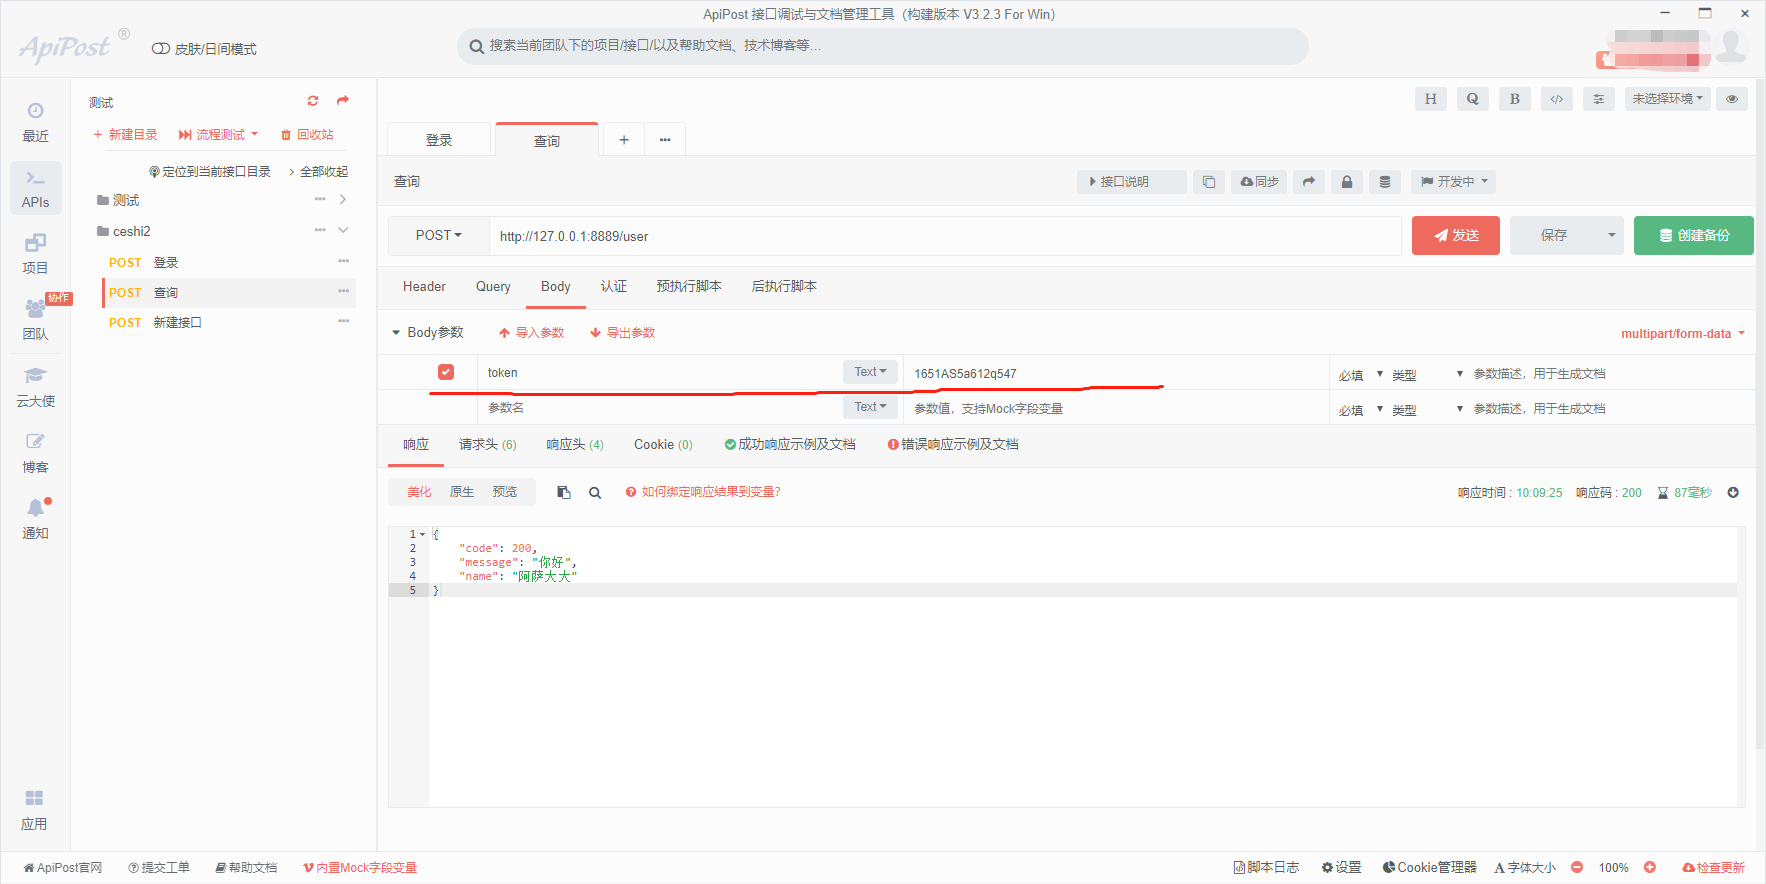Viewport: 1766px width, 884px height.
Task: Open the 流程测试 dropdown
Action: [218, 135]
